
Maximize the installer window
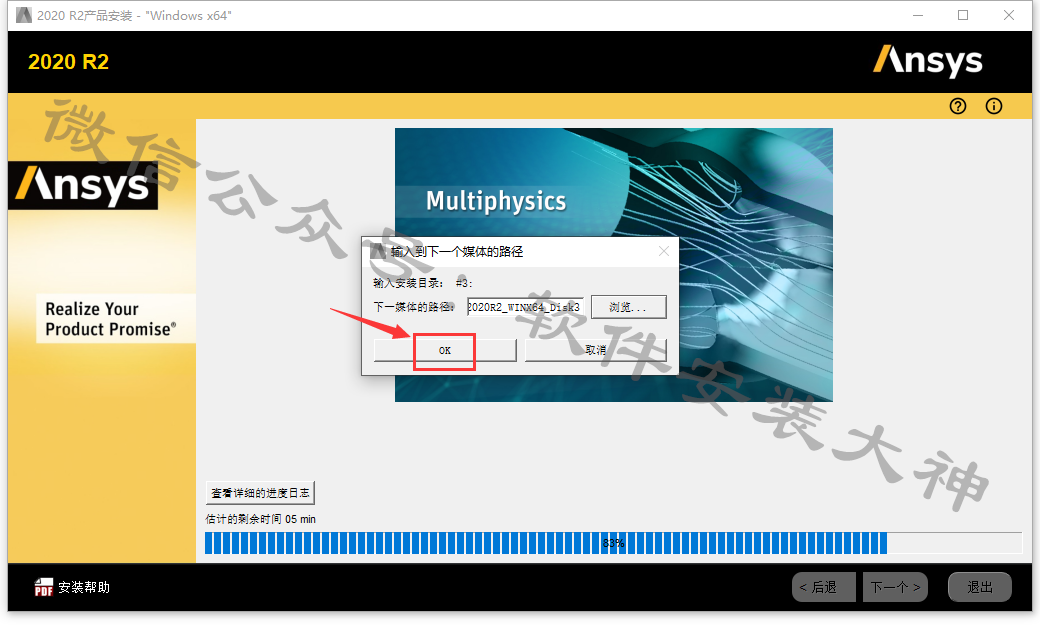963,15
